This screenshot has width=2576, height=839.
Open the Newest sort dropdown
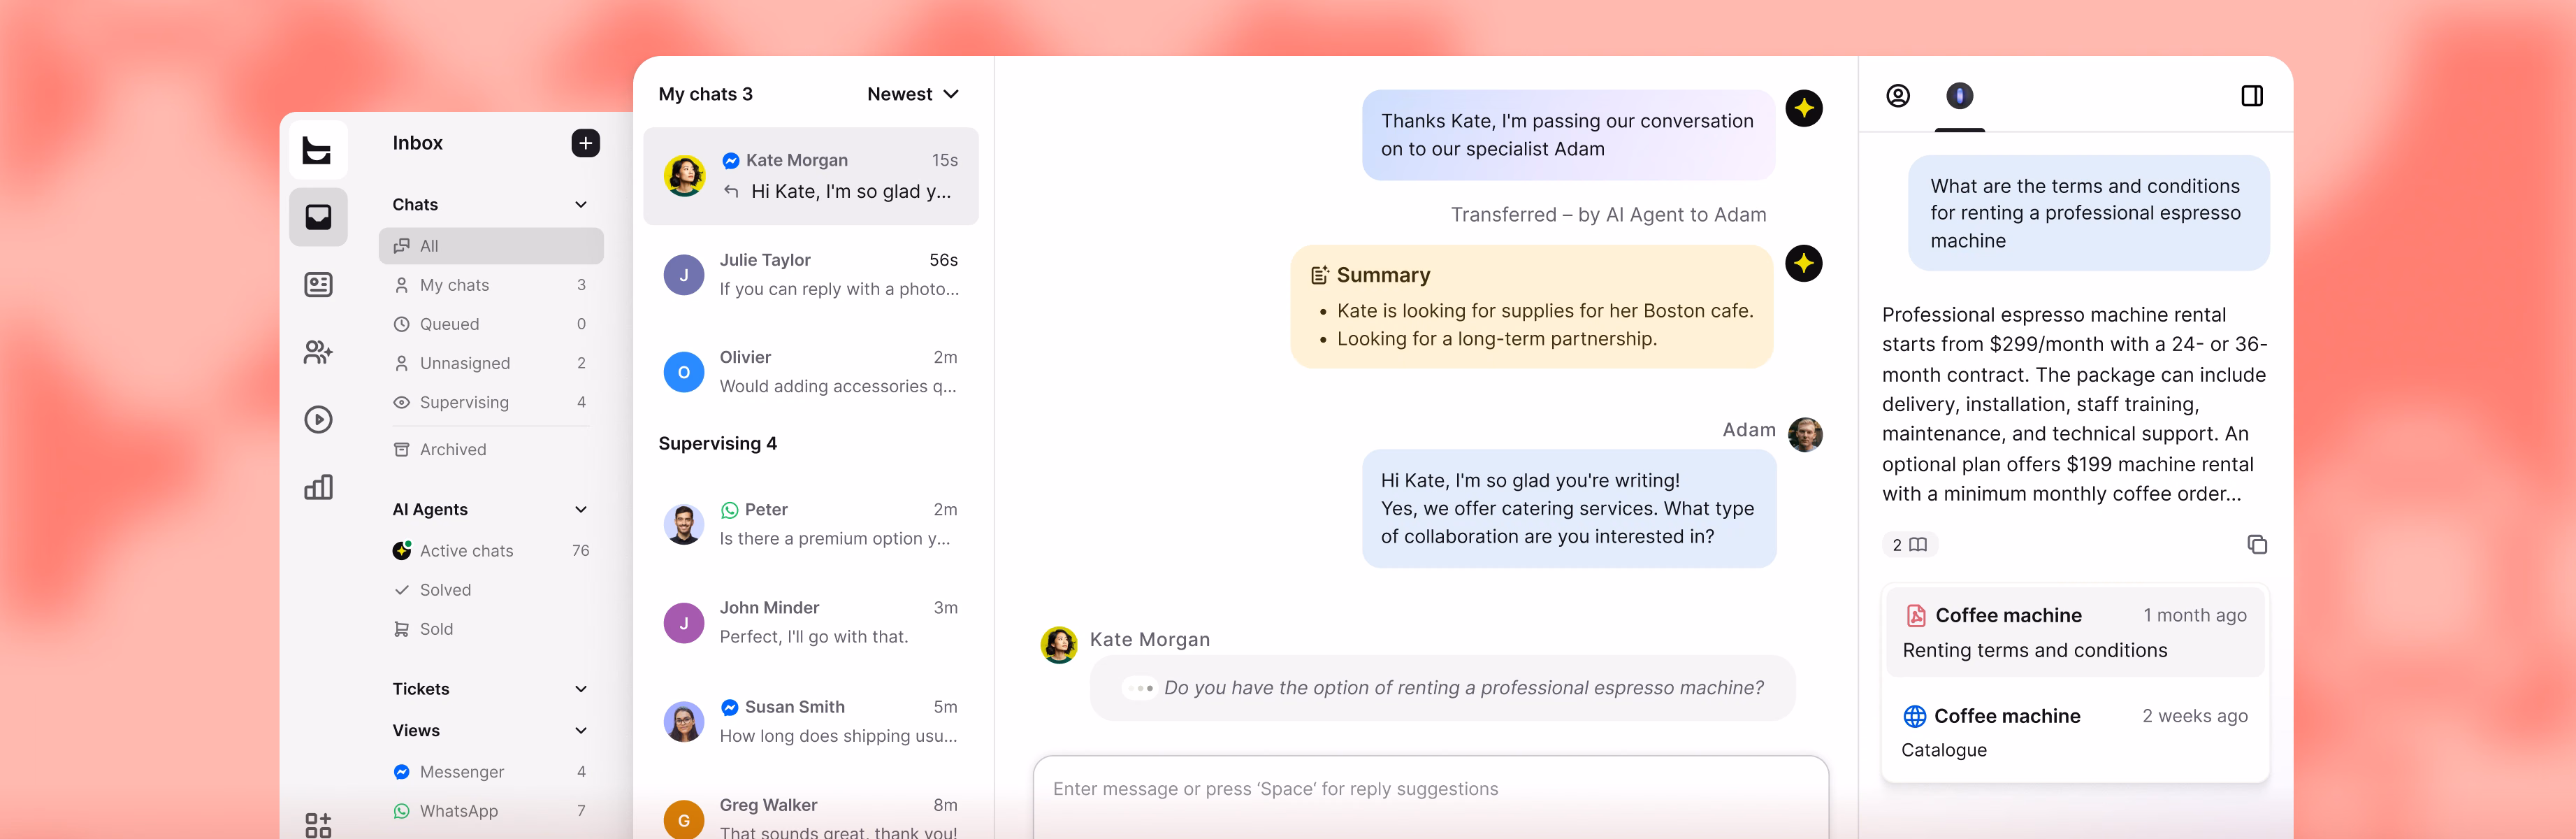click(x=912, y=94)
